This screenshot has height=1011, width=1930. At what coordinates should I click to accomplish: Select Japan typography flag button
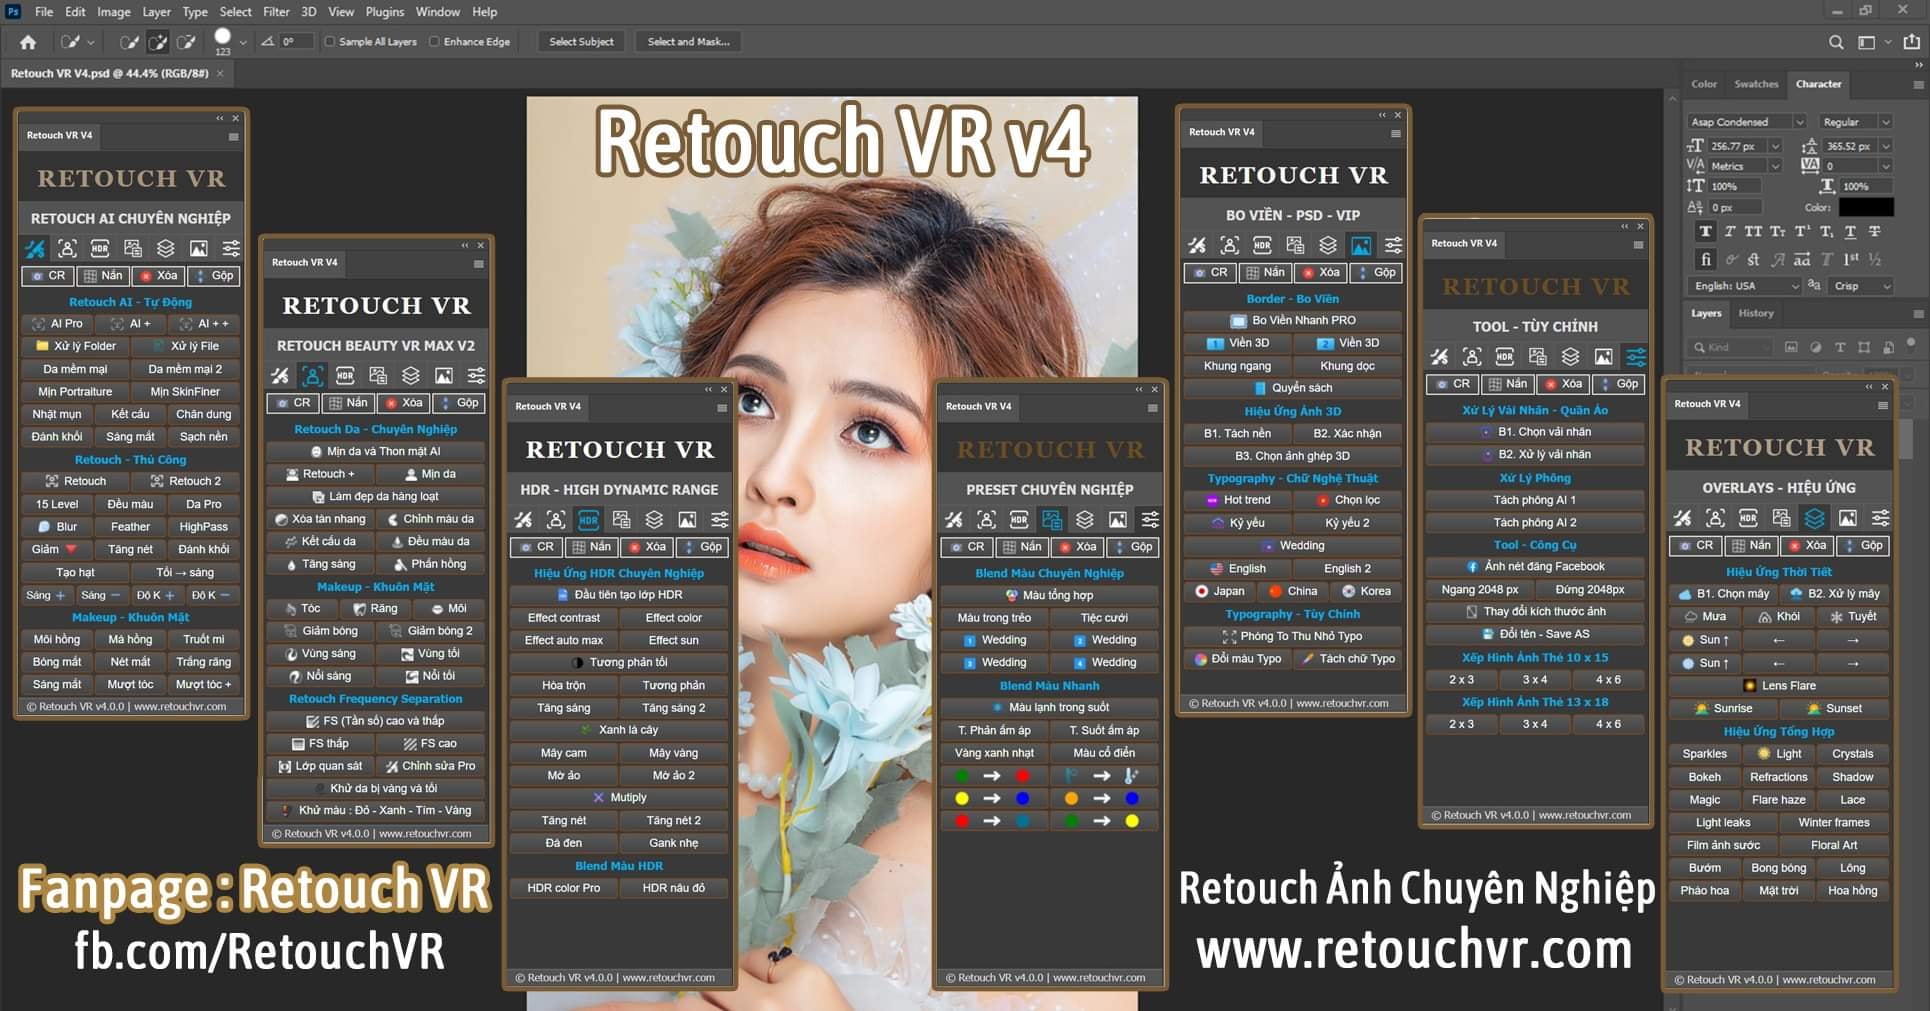[x=1220, y=591]
